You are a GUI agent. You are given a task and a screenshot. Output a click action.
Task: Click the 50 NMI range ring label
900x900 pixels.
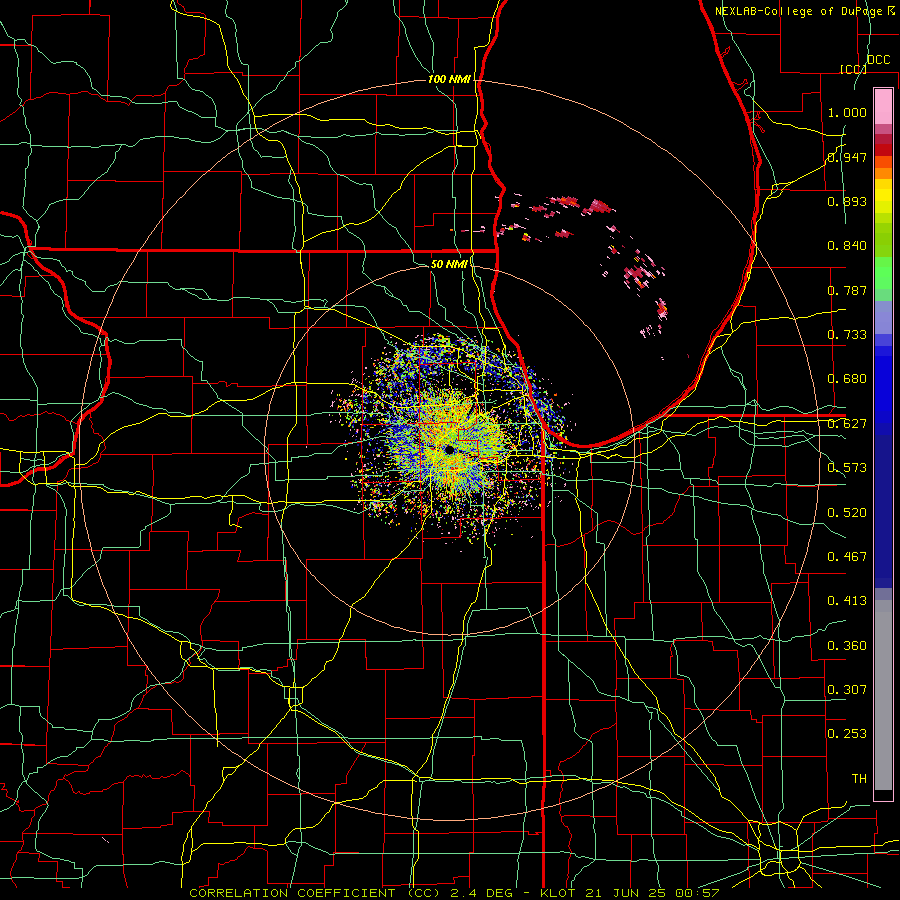[x=449, y=264]
